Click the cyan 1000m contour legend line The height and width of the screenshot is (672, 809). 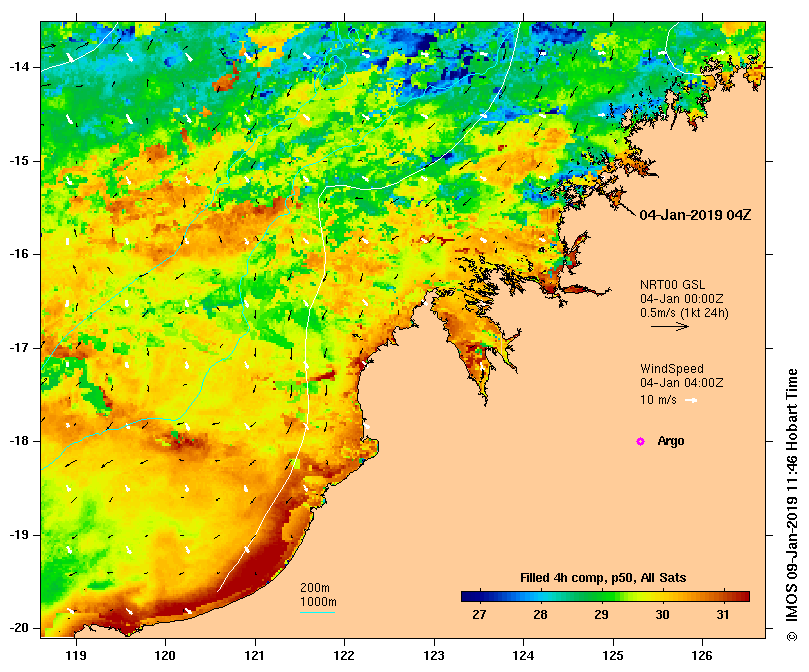(x=318, y=613)
